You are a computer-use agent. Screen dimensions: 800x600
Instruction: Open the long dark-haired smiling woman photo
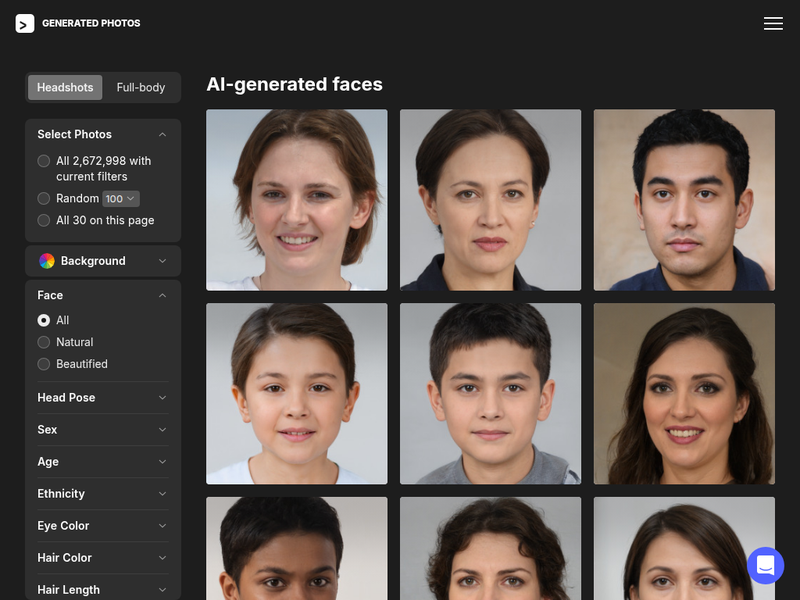(x=684, y=394)
